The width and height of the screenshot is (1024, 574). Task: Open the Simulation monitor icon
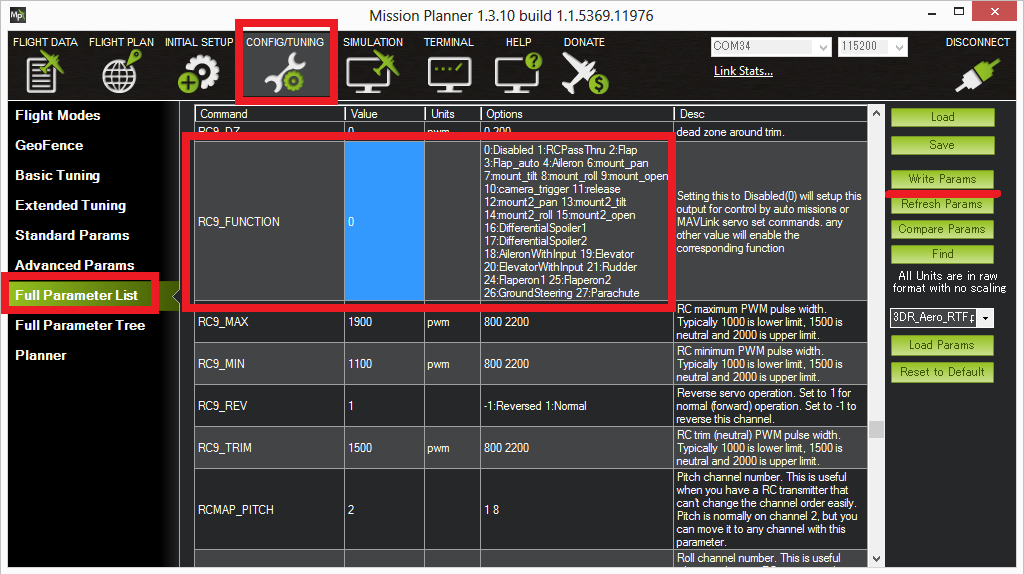(x=372, y=74)
